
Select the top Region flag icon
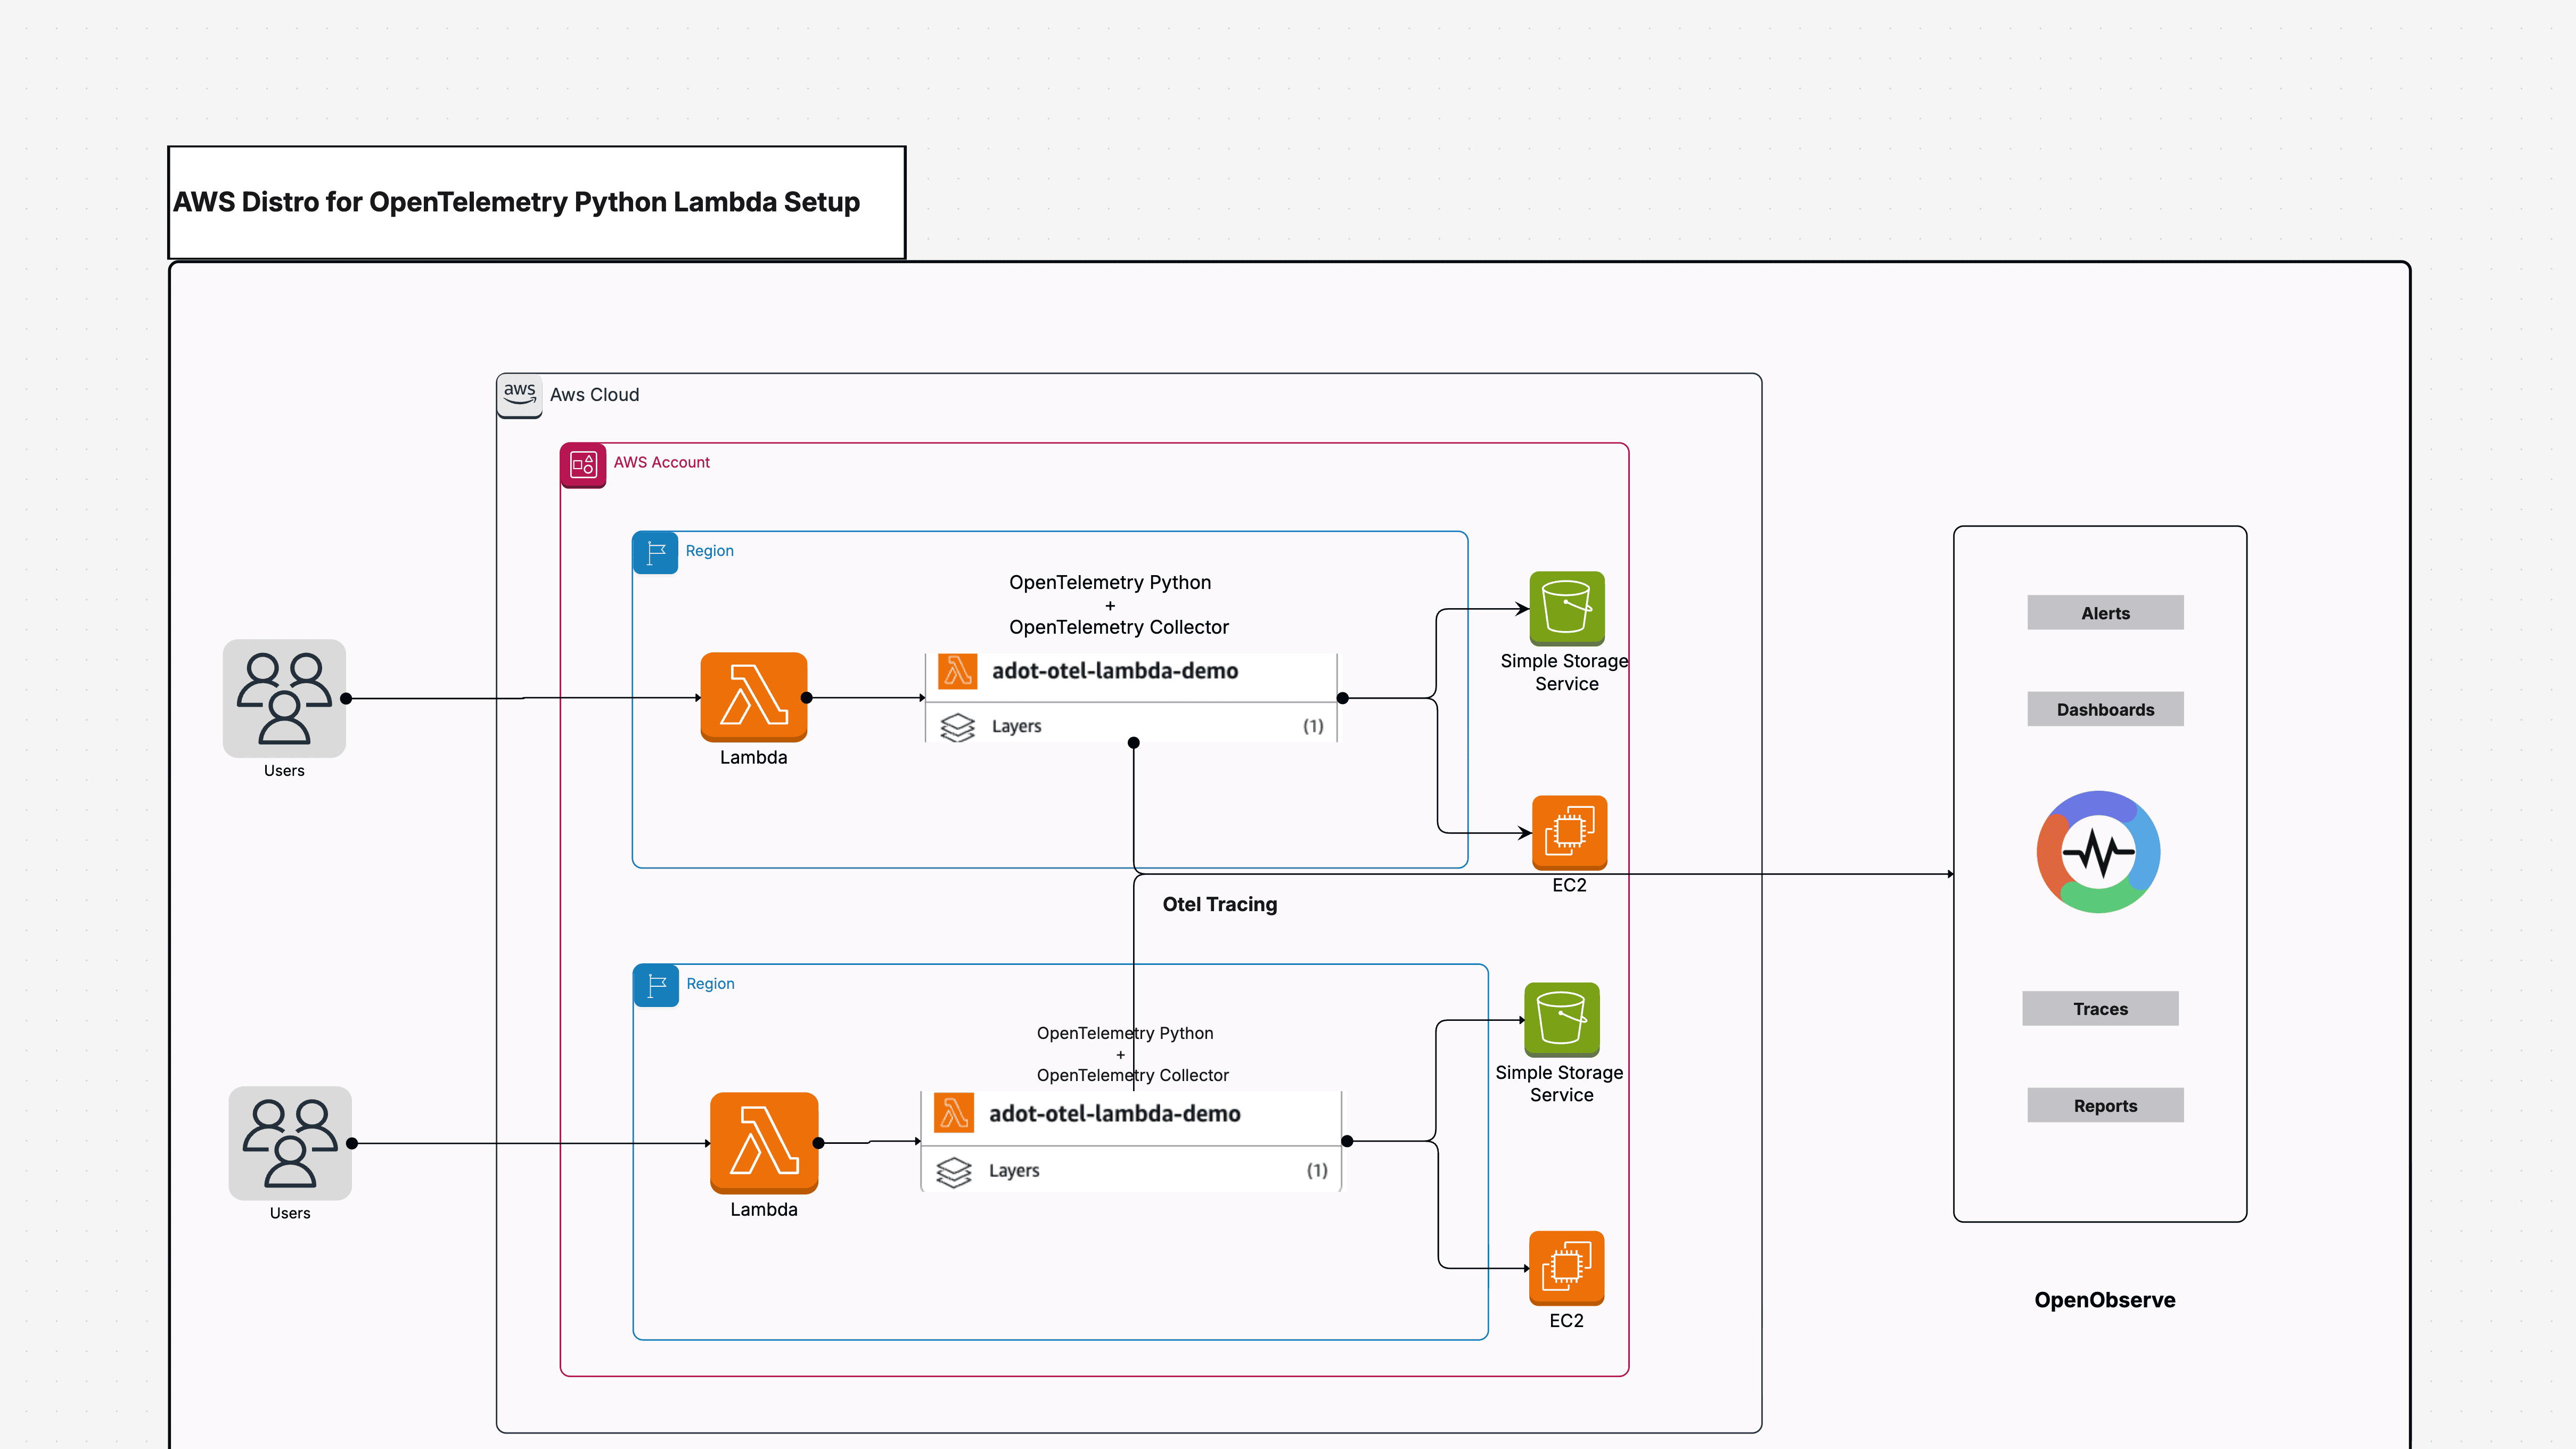pos(655,551)
